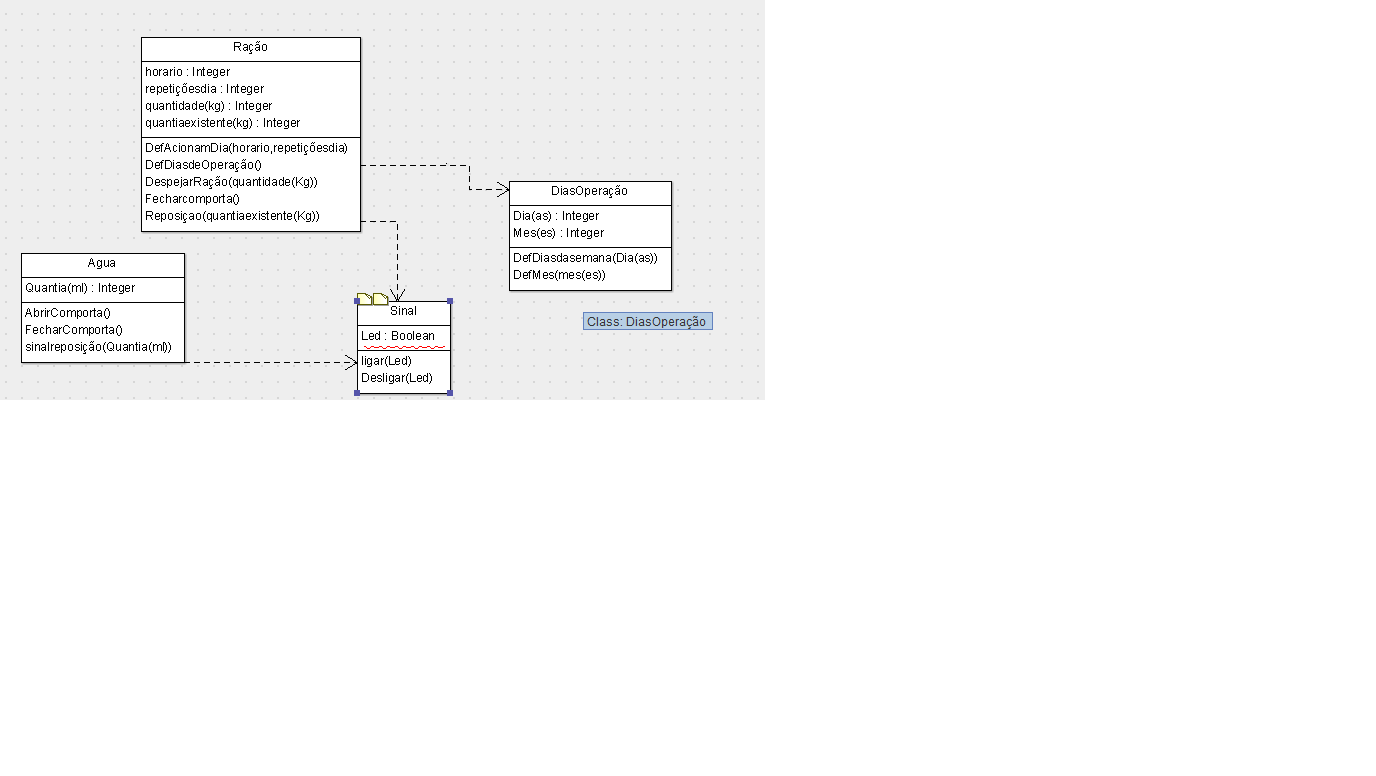Viewport: 1376px width, 776px height.
Task: Click the arrowhead pointing into DiasOperação
Action: coord(503,190)
